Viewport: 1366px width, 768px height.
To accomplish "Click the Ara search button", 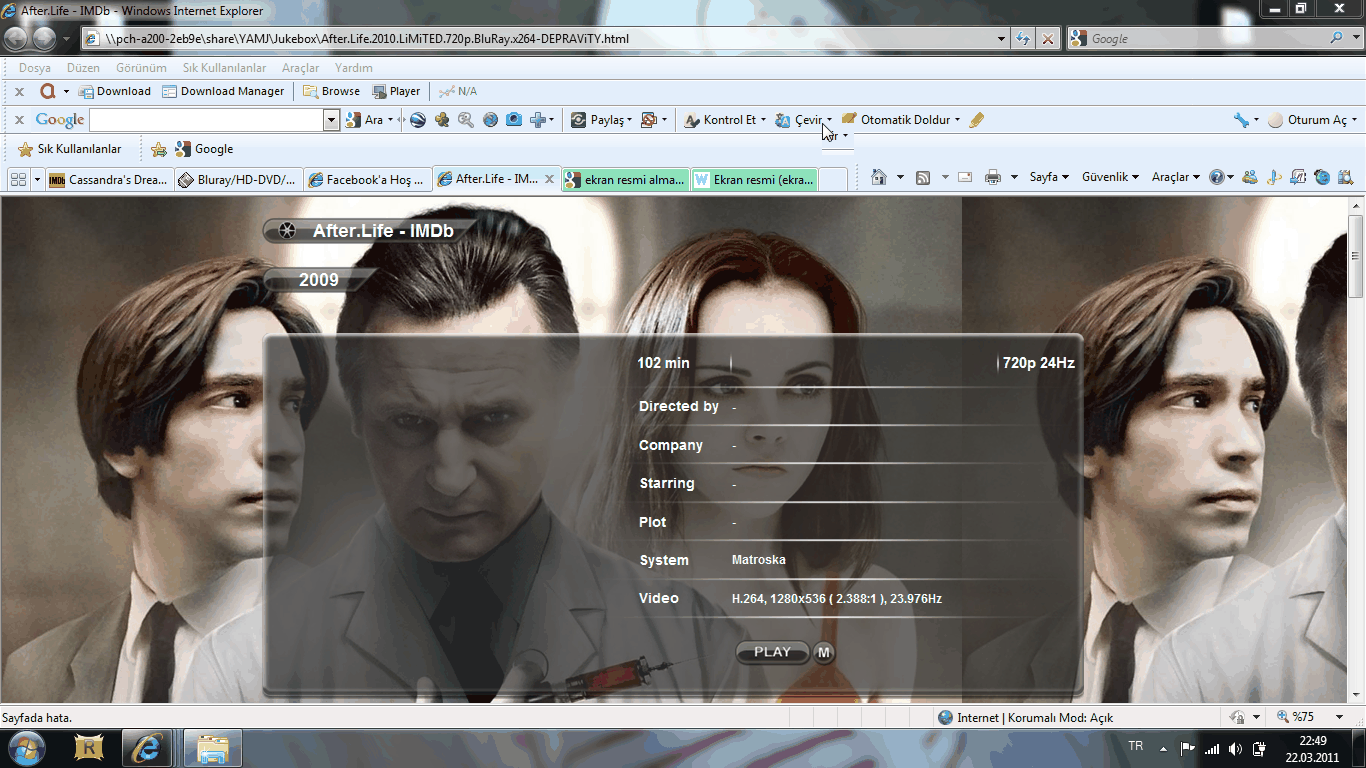I will click(366, 120).
